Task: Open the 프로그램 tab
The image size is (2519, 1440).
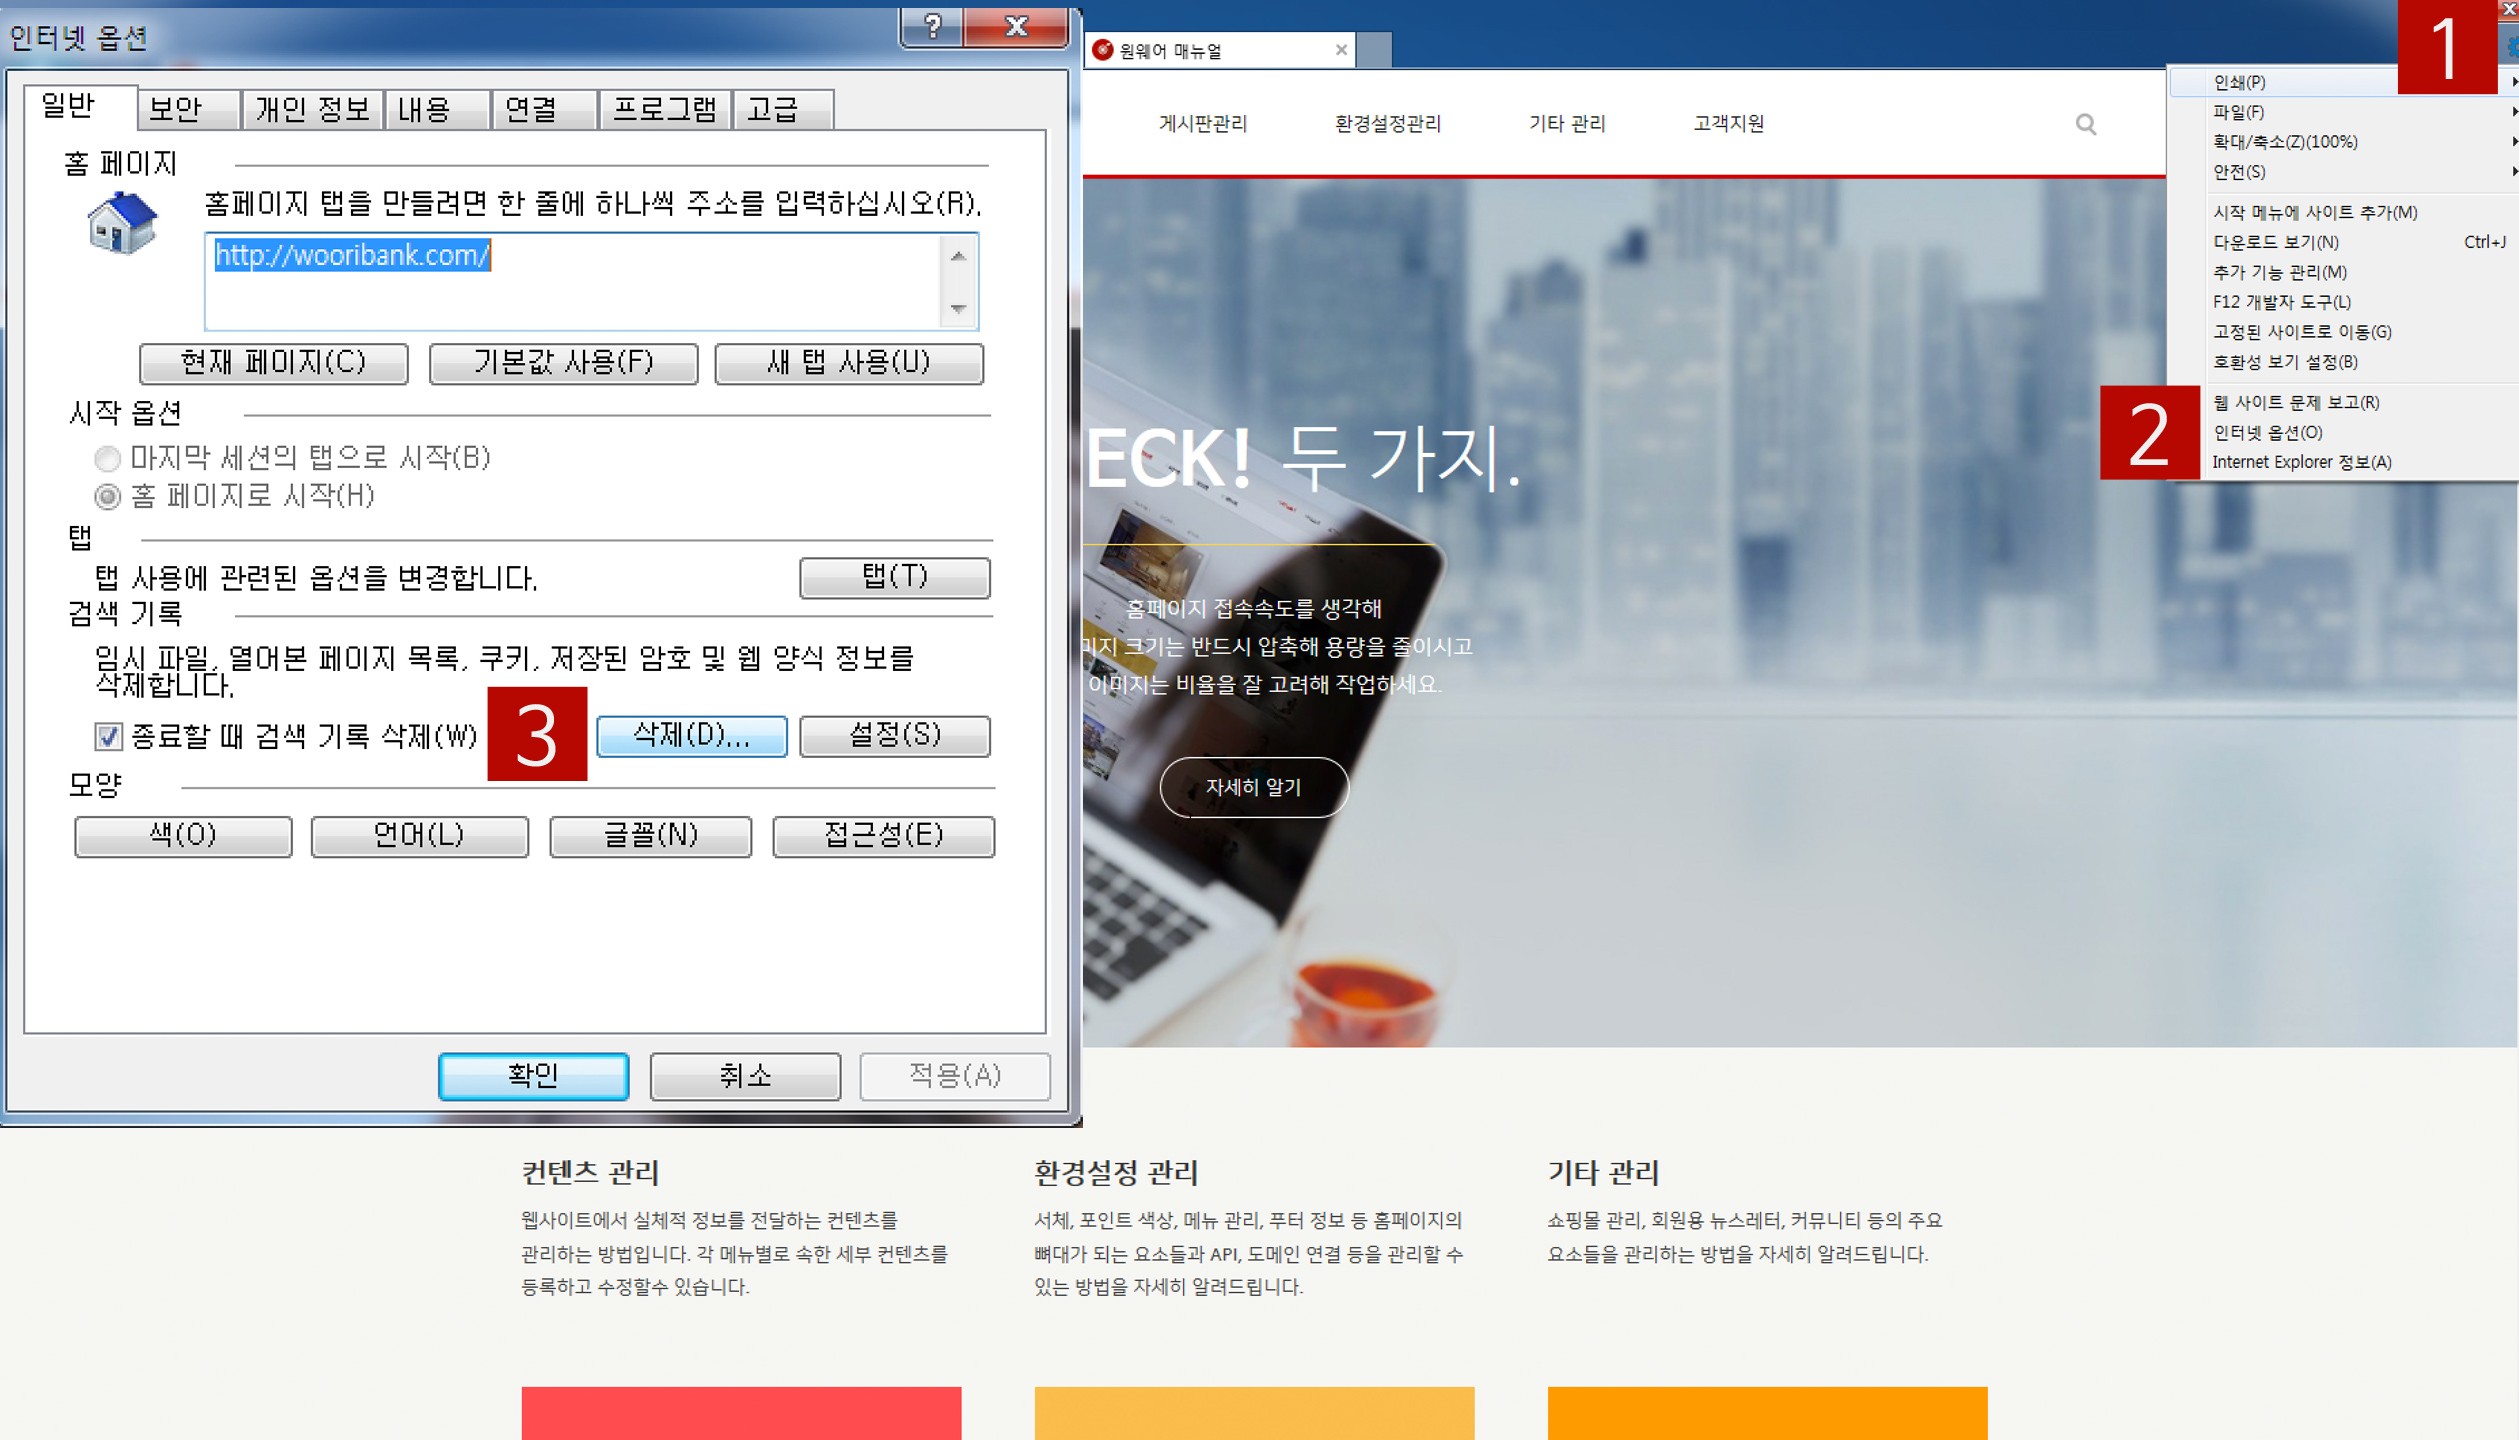Action: pos(664,109)
